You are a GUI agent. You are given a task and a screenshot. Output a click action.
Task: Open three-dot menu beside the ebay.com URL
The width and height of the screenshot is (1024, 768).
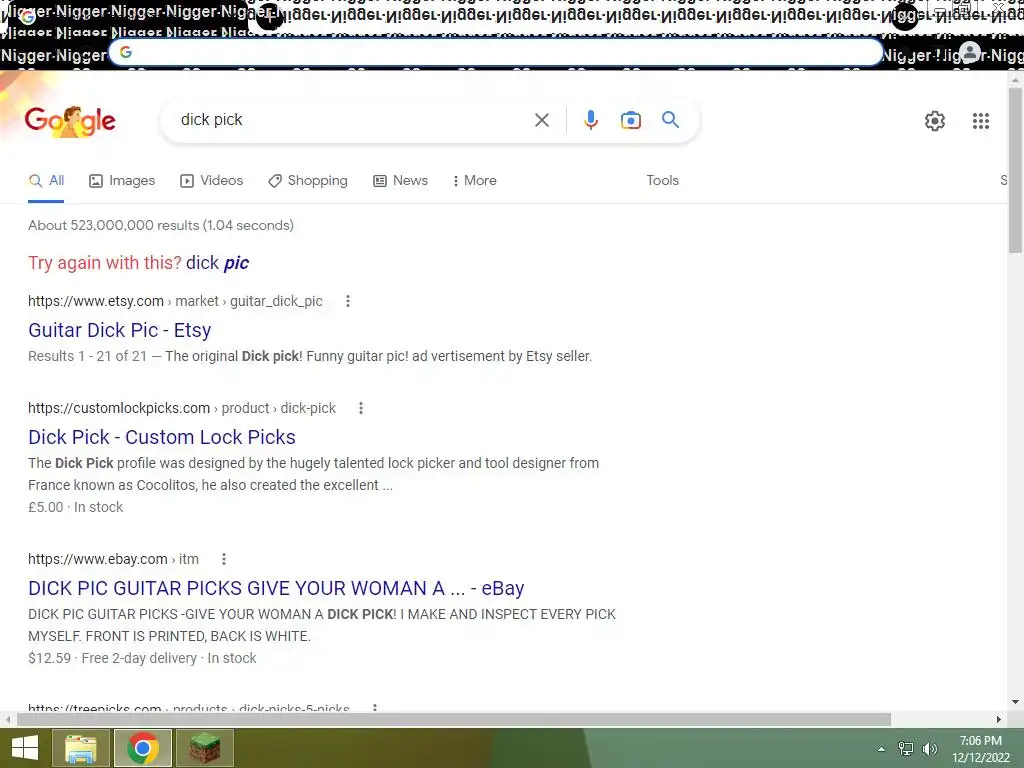point(223,559)
